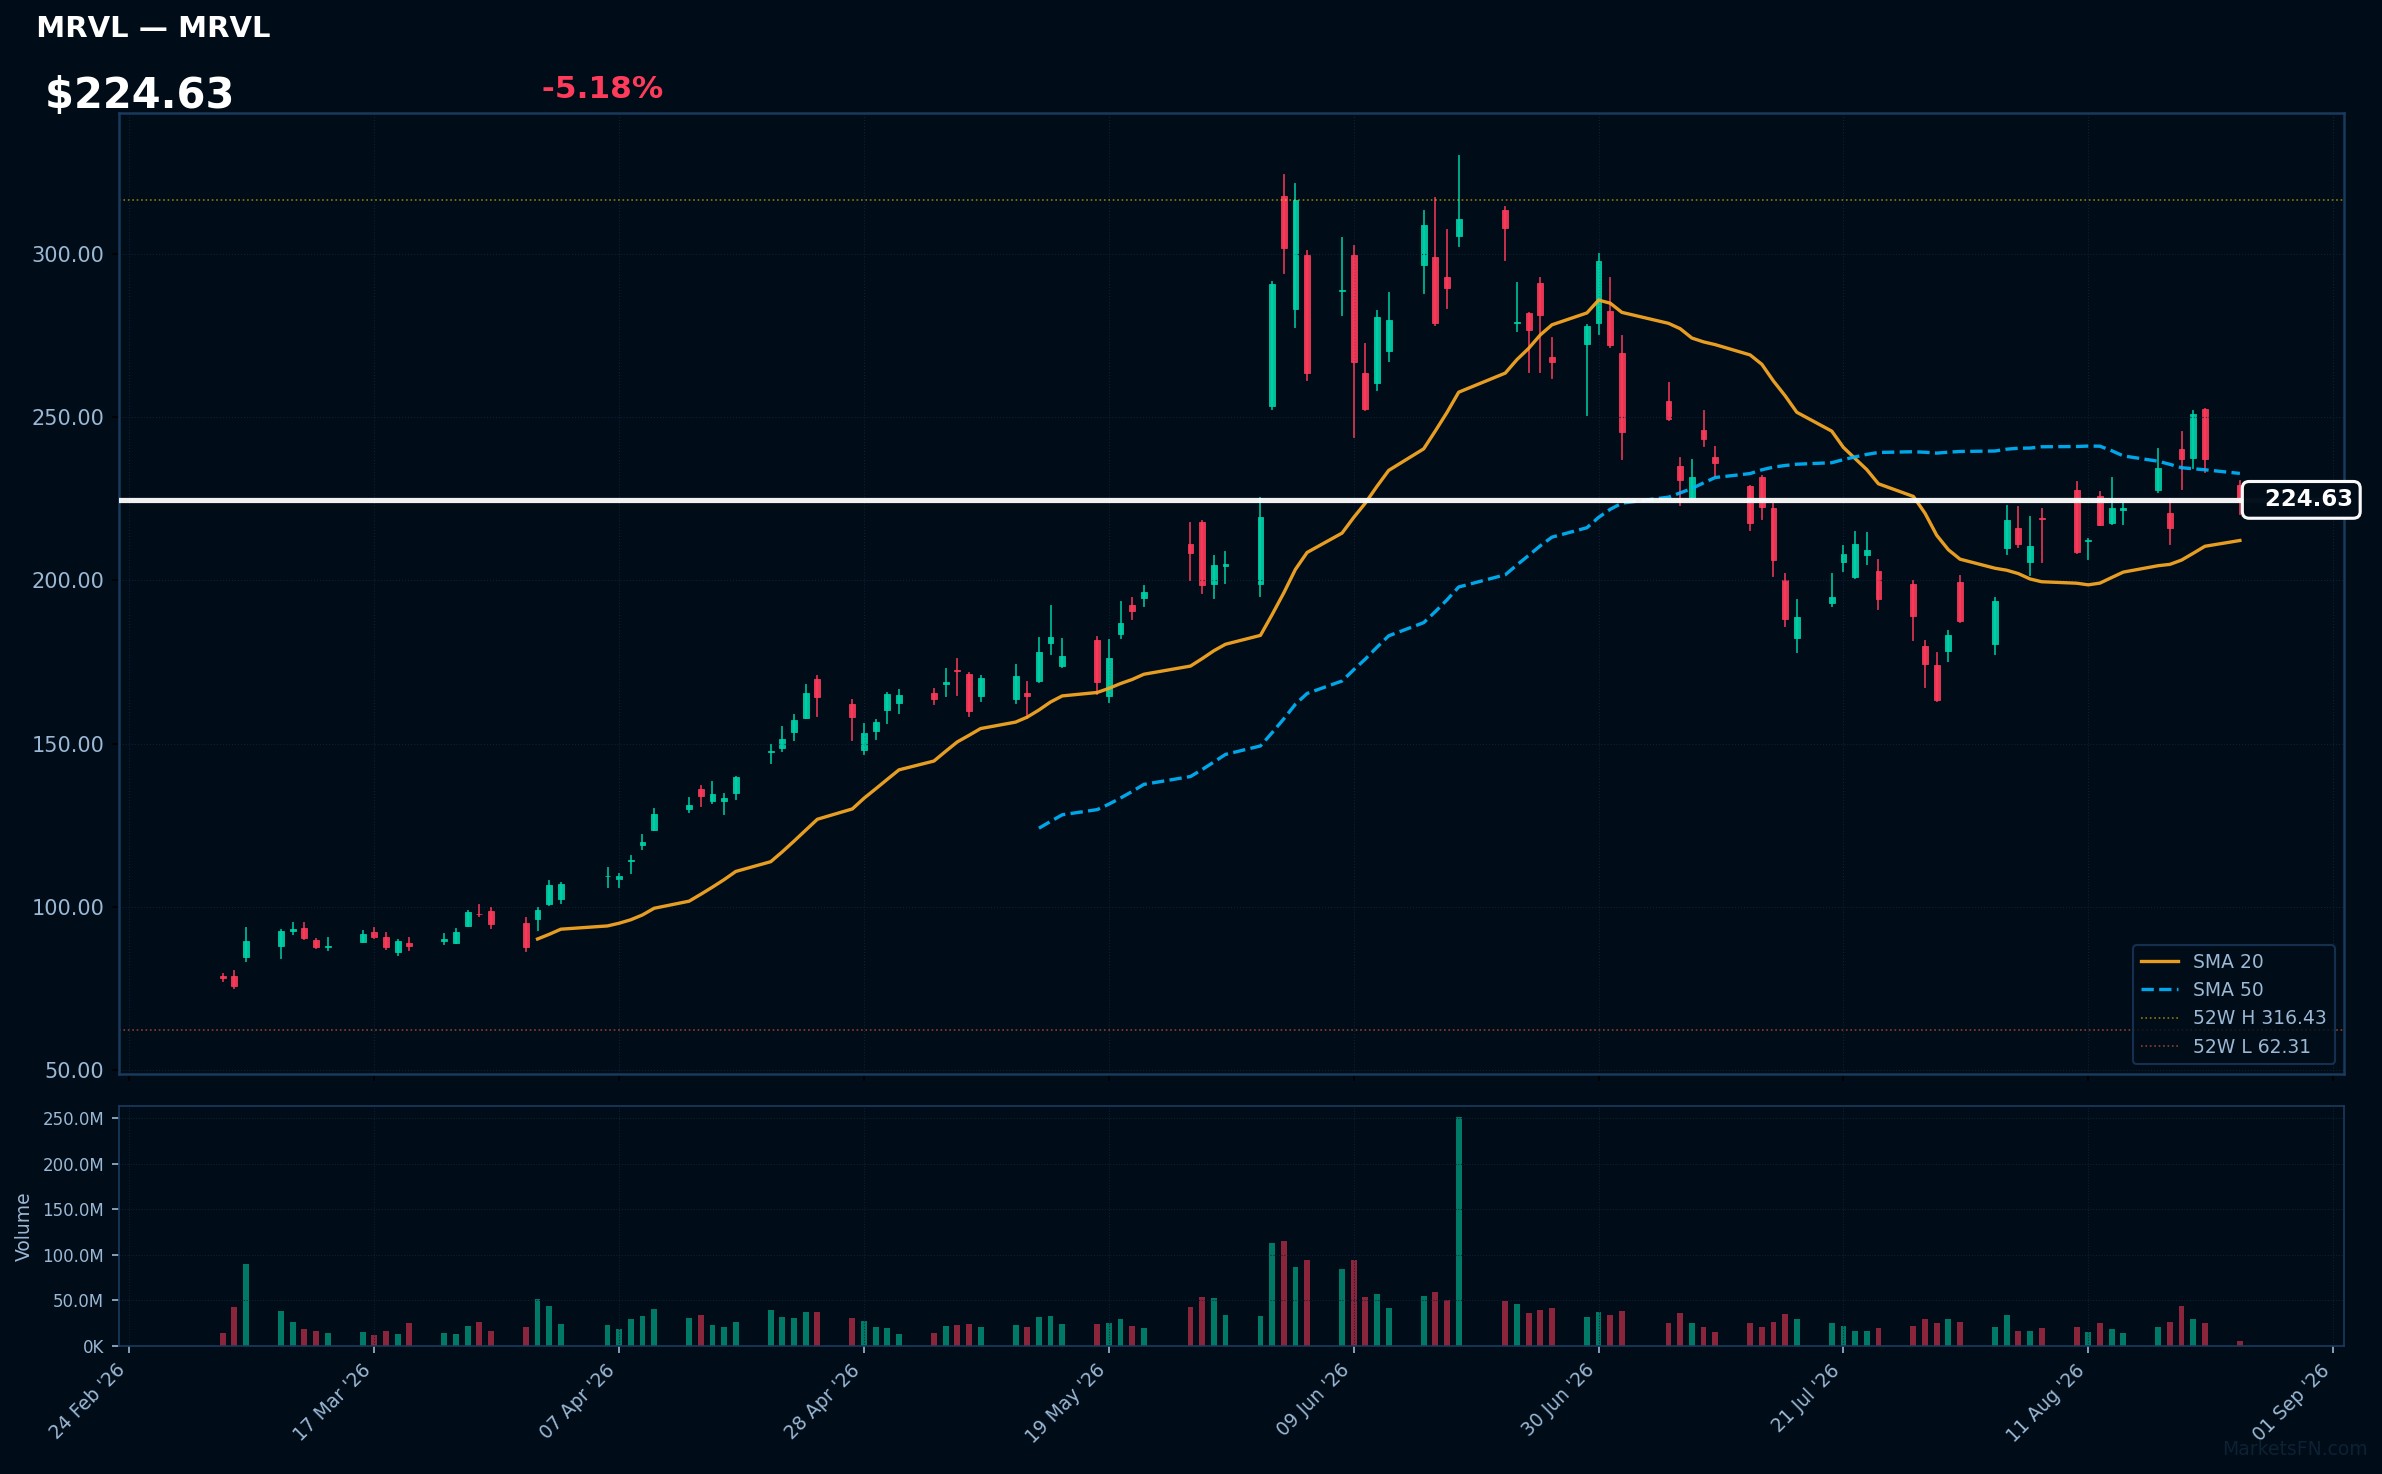The image size is (2382, 1474).
Task: Click the Volume axis title
Action: pyautogui.click(x=23, y=1227)
